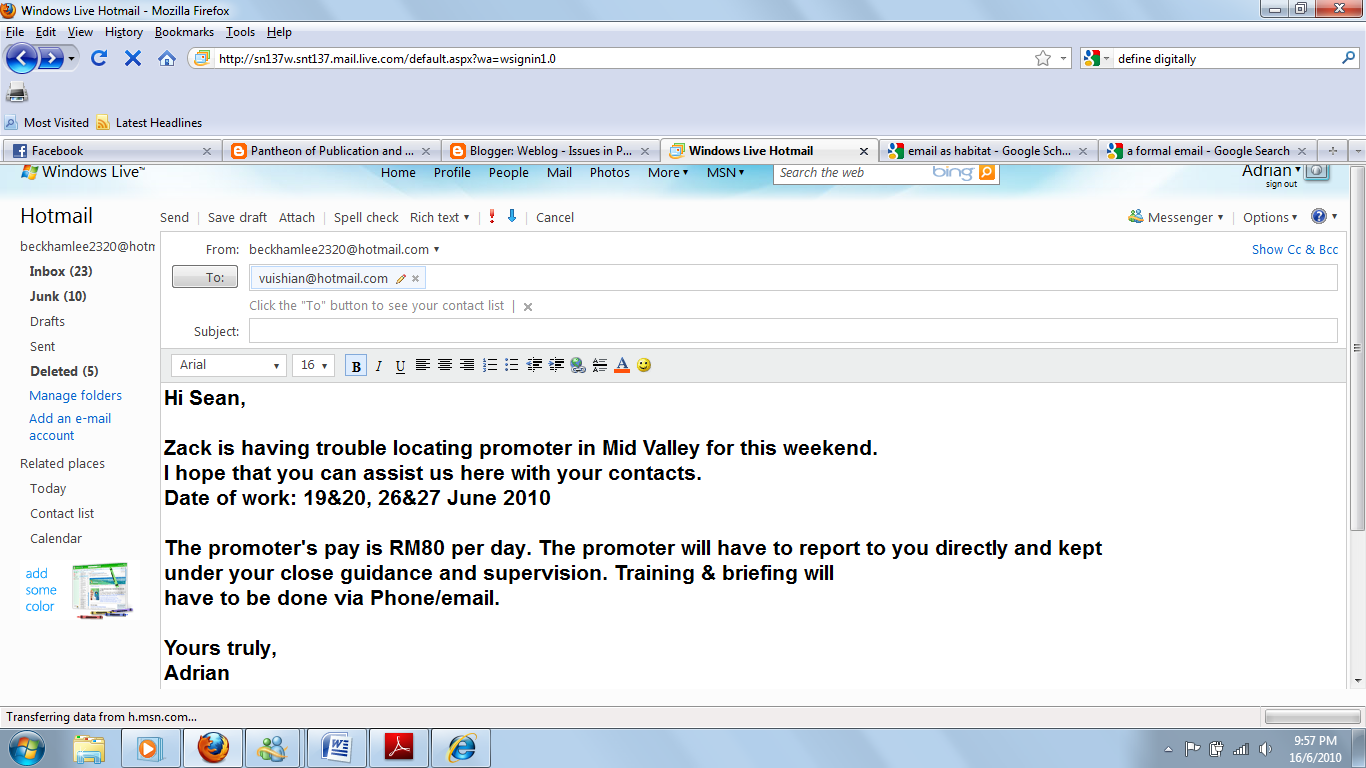Image resolution: width=1366 pixels, height=768 pixels.
Task: Edit the vuishian@hotmail.com recipient pencil icon
Action: tap(401, 279)
